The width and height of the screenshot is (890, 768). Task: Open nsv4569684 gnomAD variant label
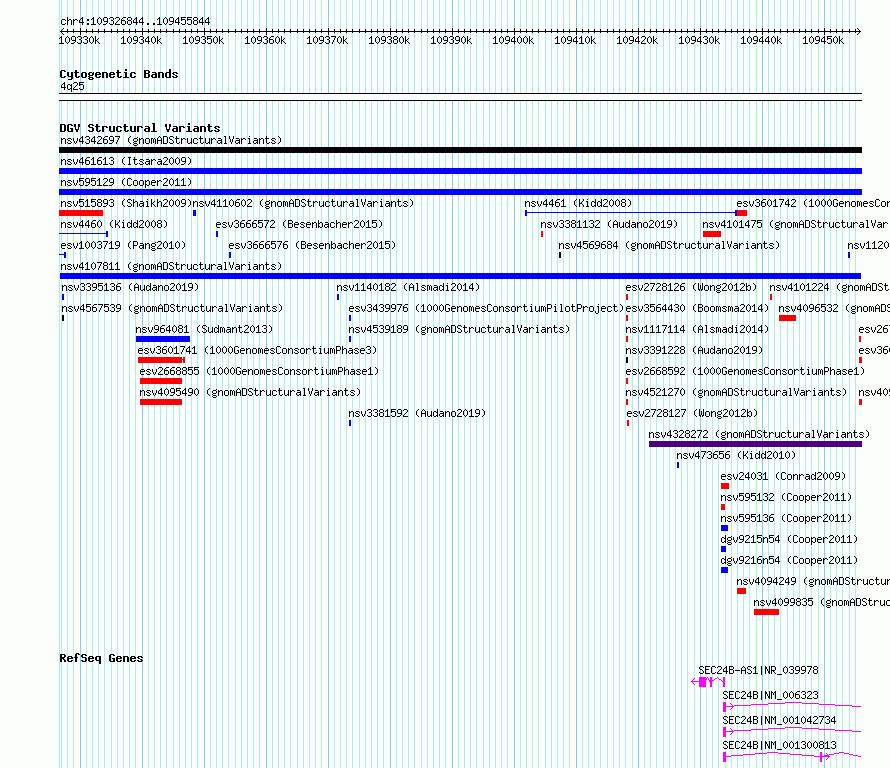669,245
